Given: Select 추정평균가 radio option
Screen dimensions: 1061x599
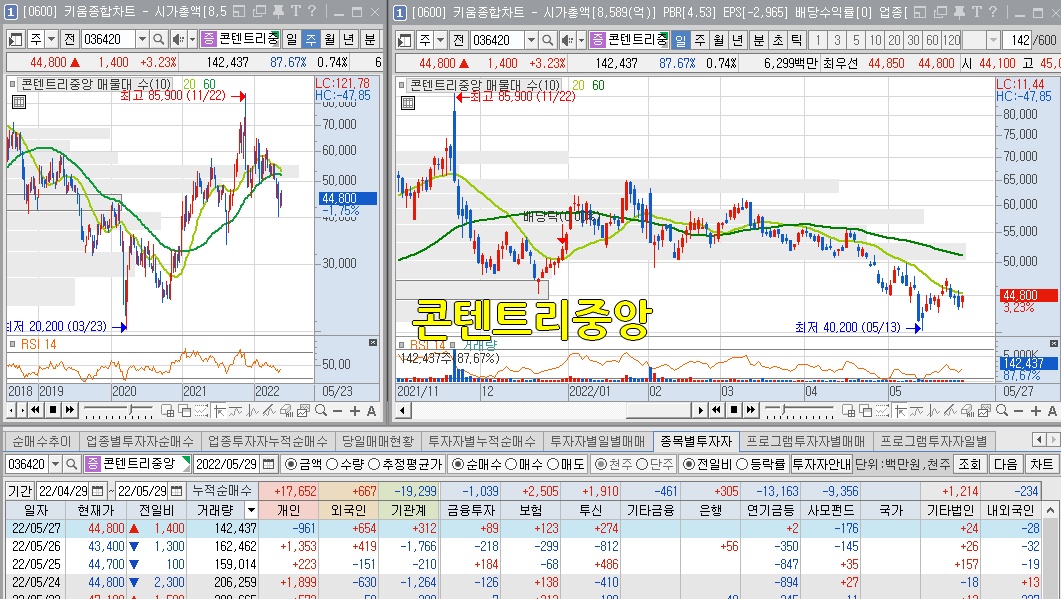Looking at the screenshot, I should click(x=404, y=464).
